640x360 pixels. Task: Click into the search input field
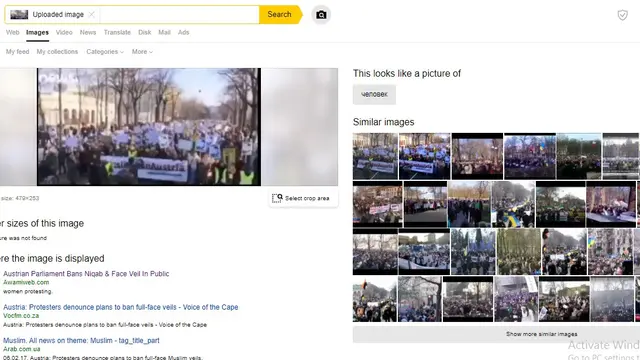pos(179,14)
